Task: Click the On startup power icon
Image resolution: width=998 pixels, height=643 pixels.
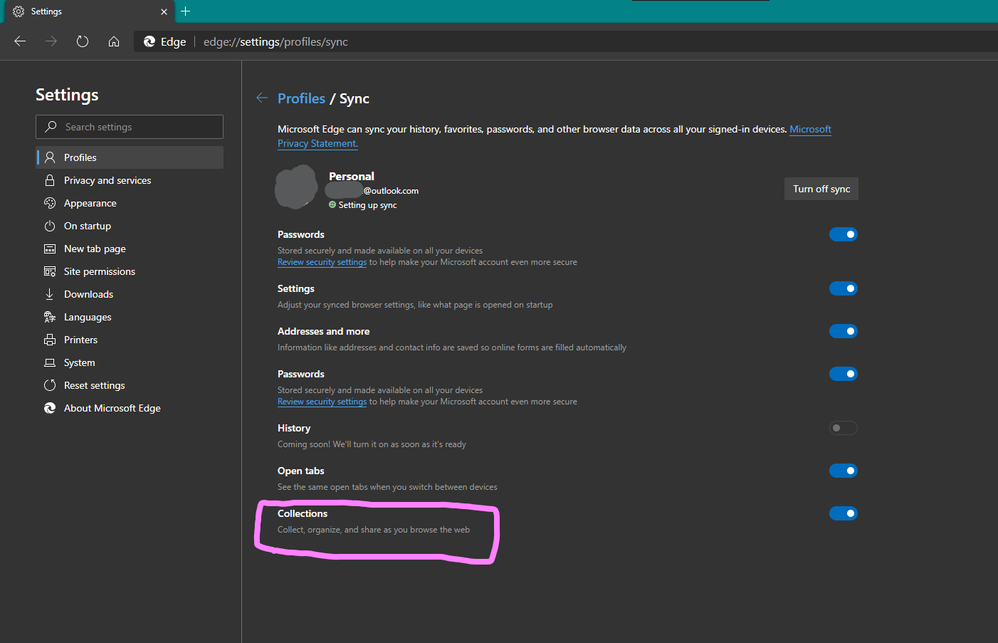Action: (x=50, y=226)
